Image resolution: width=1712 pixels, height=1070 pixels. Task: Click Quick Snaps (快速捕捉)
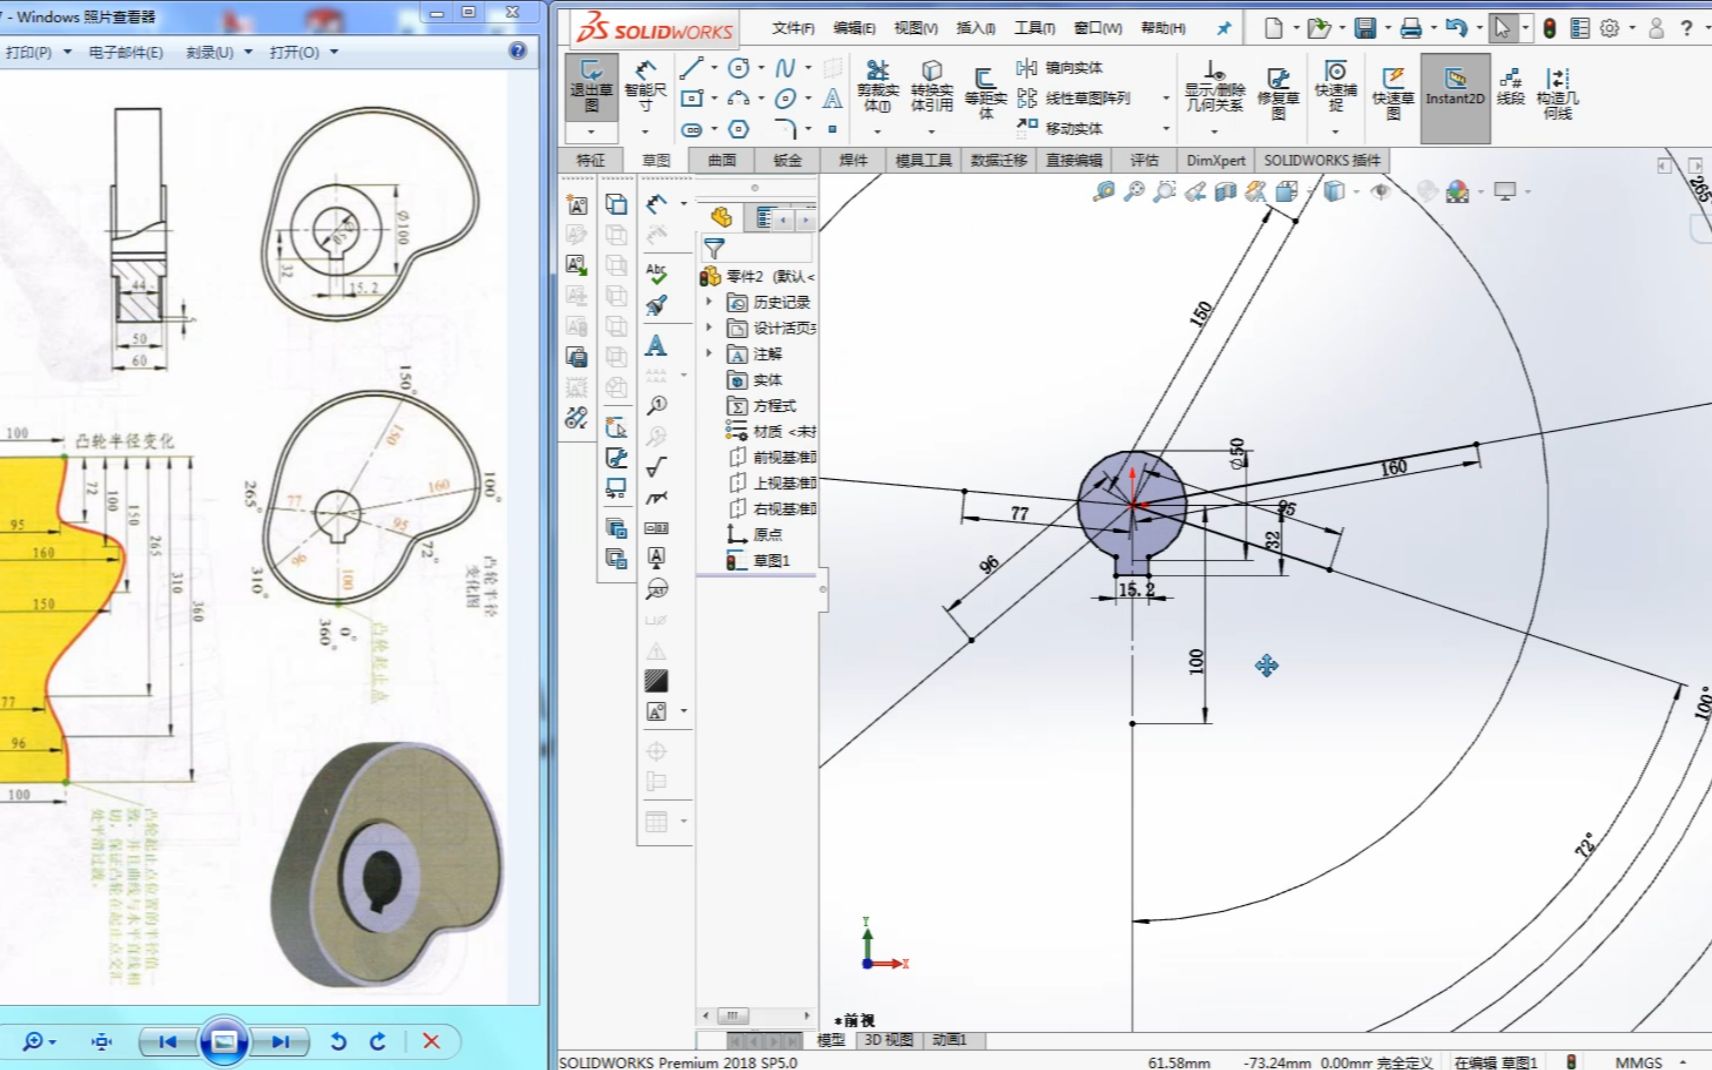1335,86
